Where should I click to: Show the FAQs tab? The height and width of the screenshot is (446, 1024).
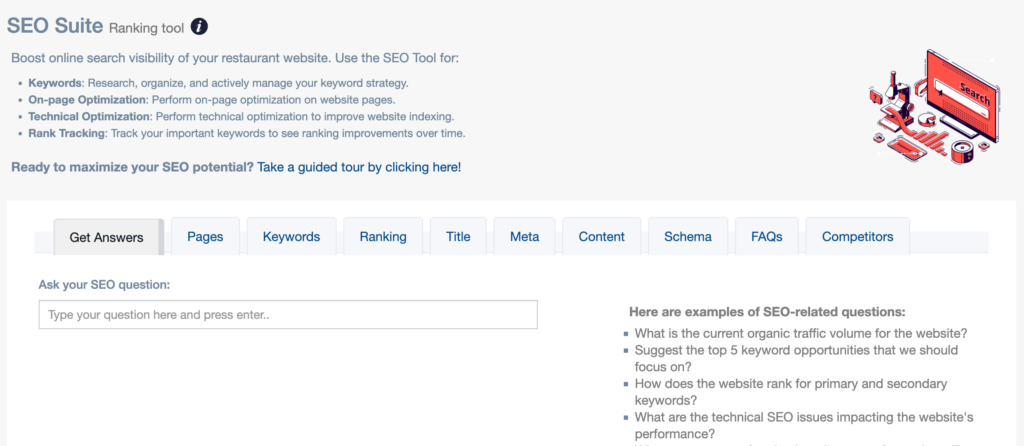(x=766, y=237)
